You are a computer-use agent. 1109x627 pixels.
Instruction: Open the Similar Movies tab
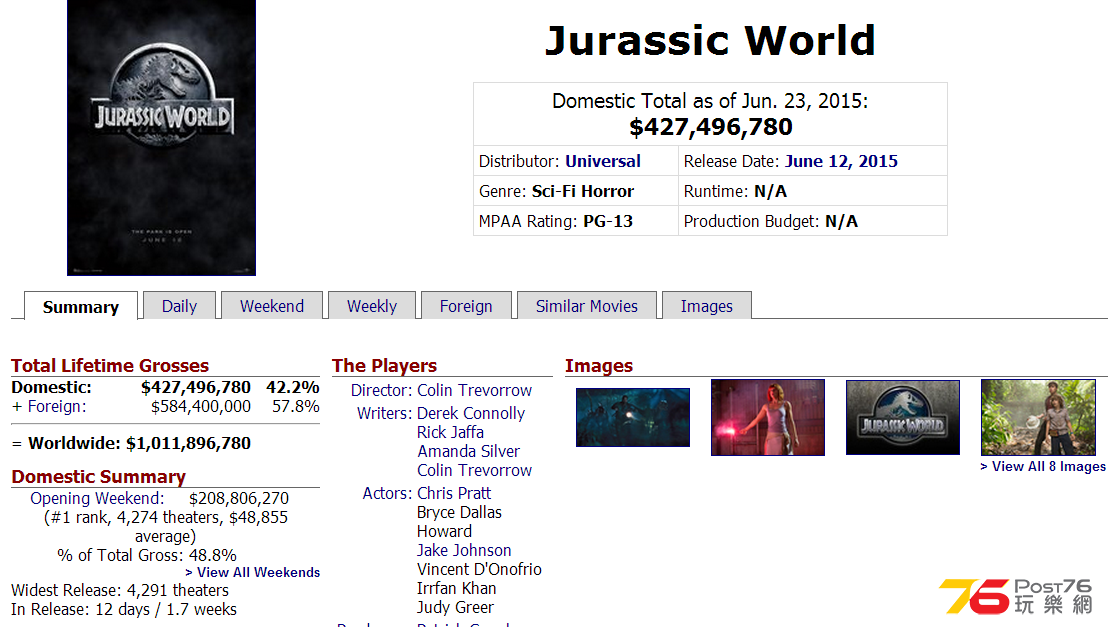(x=587, y=306)
